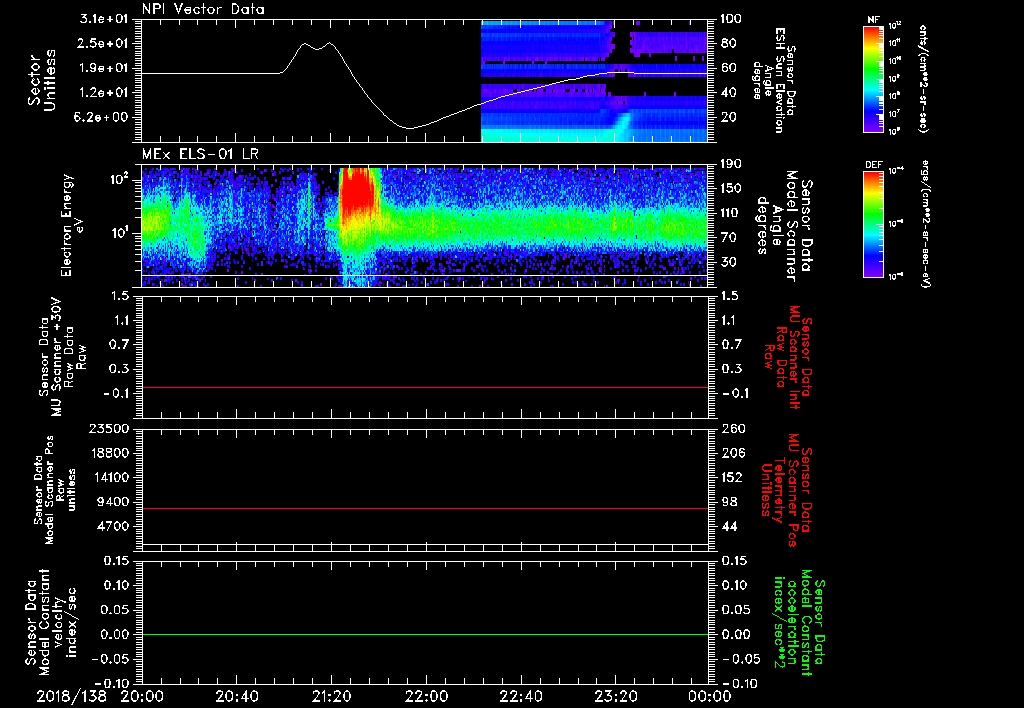Click the red "MU Scanner Inft Raw Data" title

(787, 357)
